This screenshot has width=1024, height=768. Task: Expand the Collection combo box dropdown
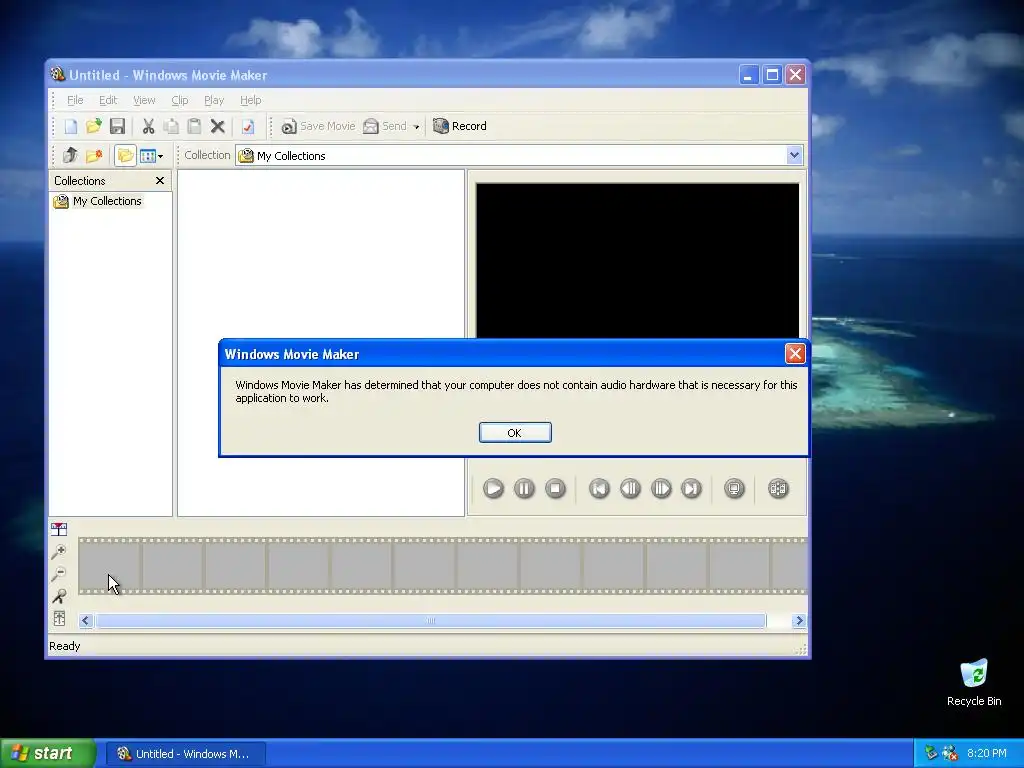pyautogui.click(x=794, y=155)
